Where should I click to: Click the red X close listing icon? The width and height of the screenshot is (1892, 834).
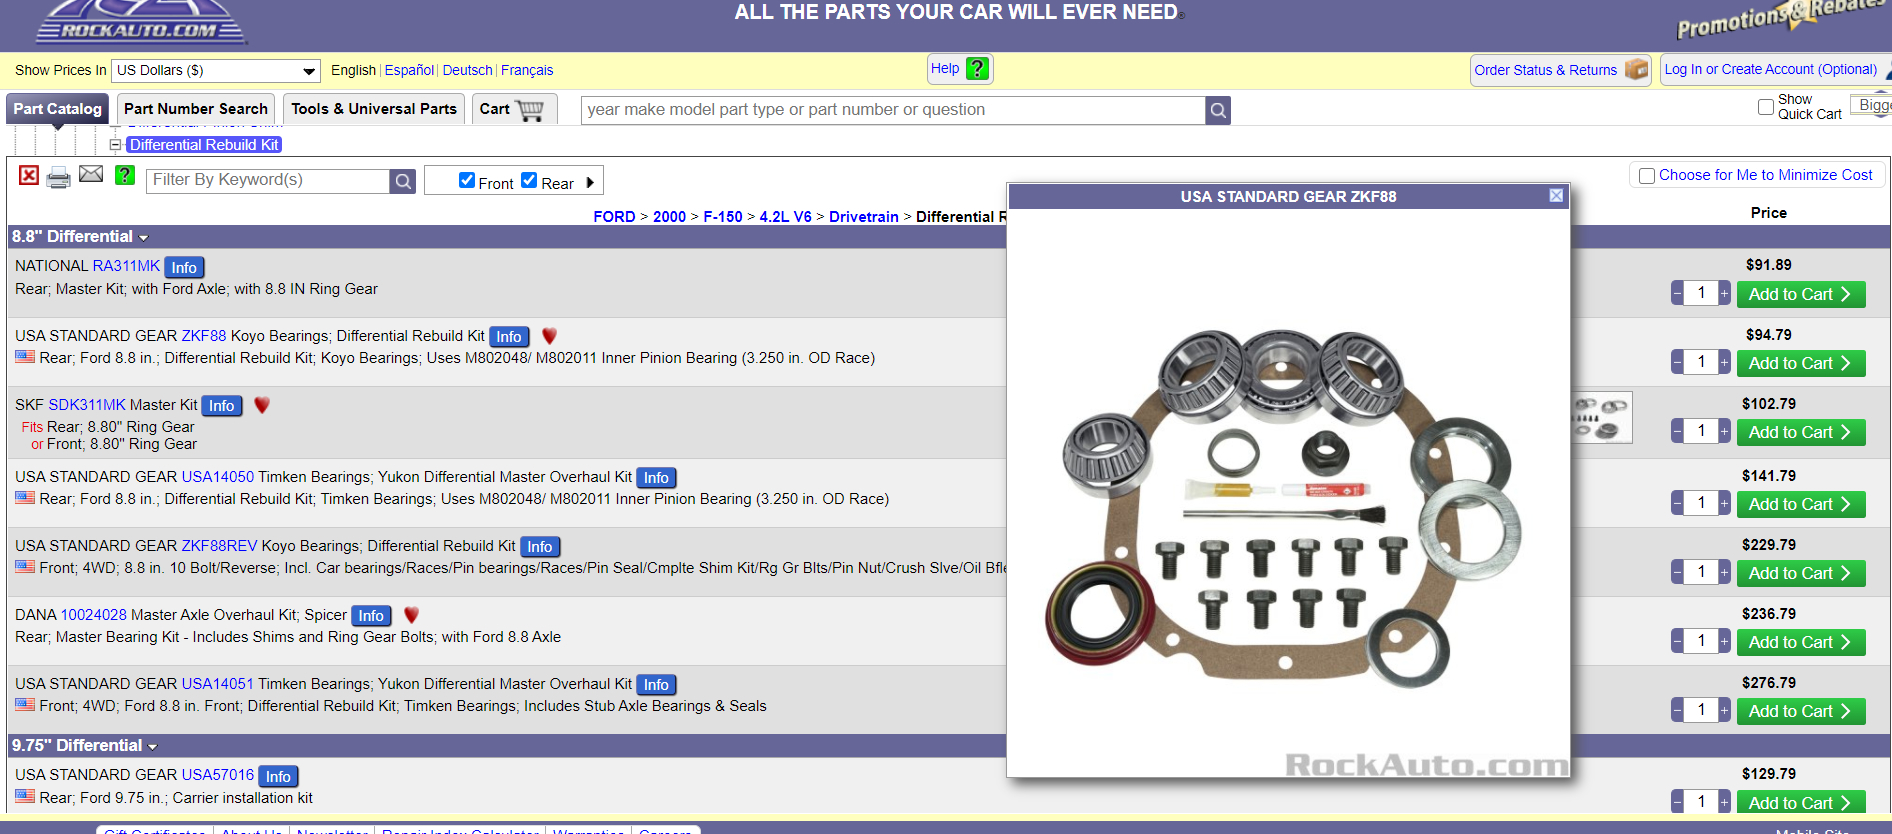pos(29,176)
